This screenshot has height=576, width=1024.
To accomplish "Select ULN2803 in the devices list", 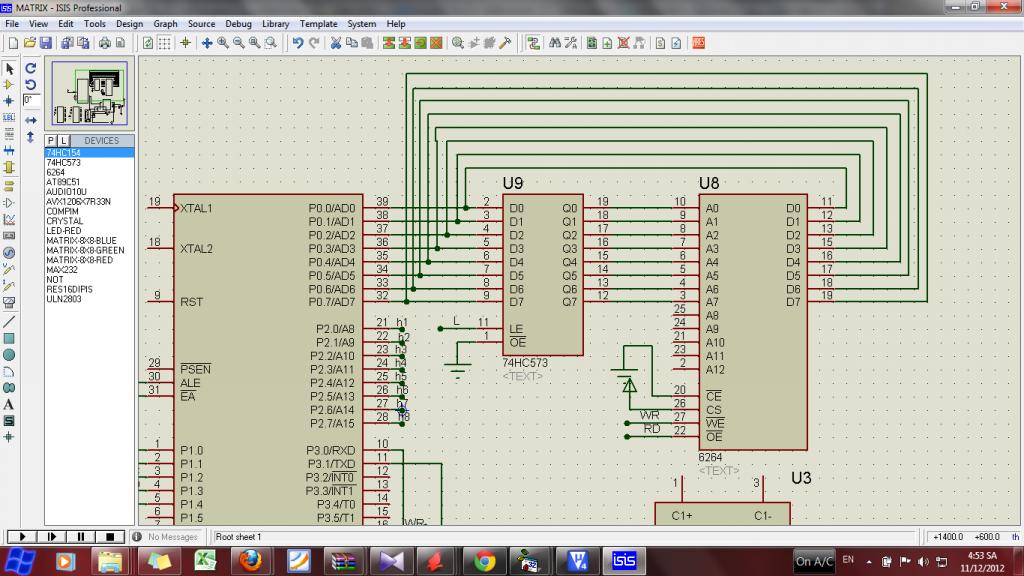I will coord(64,299).
